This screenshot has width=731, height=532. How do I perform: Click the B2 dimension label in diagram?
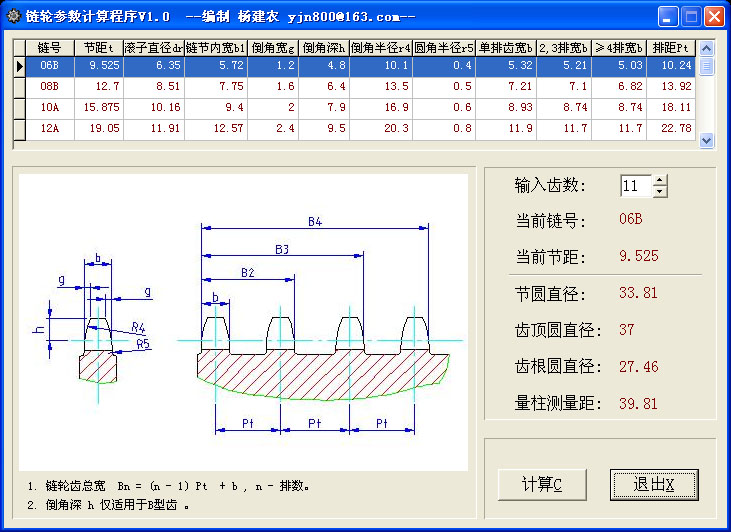point(248,273)
